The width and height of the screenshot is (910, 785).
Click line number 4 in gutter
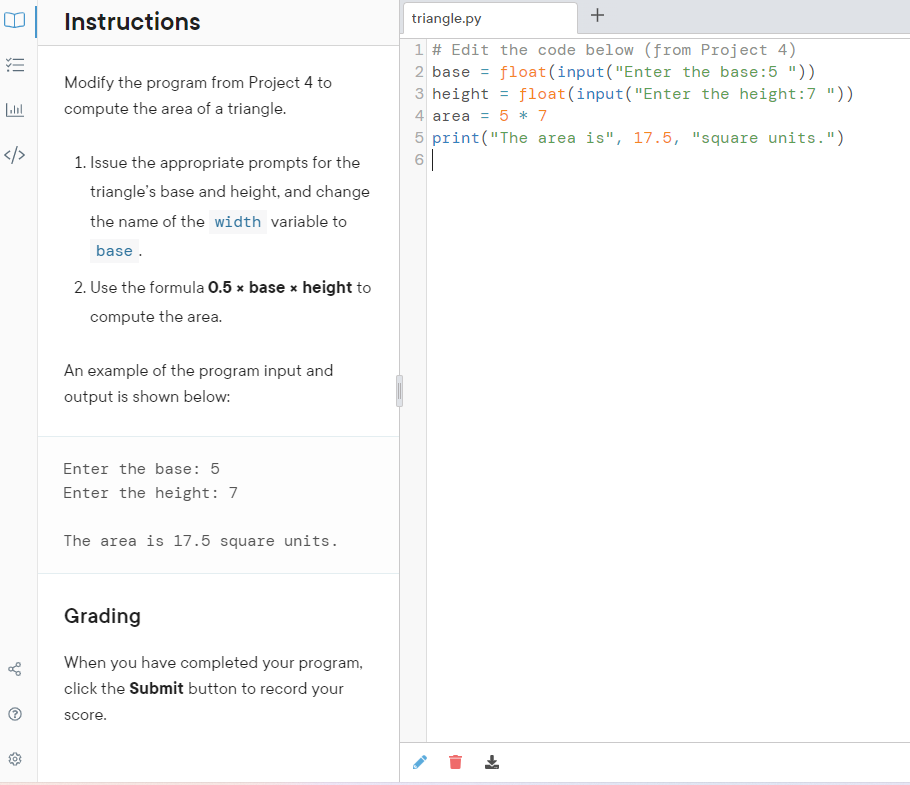click(419, 116)
